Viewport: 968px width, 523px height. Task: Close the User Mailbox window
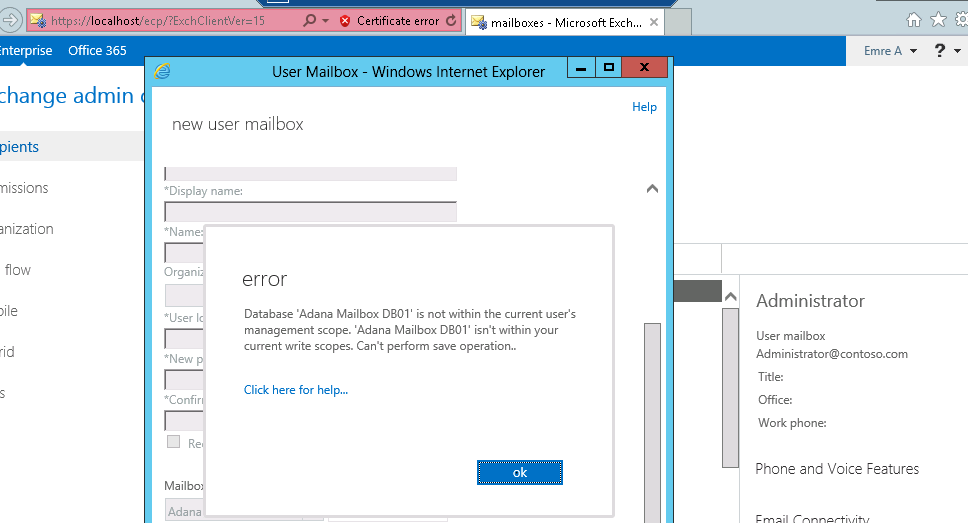click(x=645, y=68)
